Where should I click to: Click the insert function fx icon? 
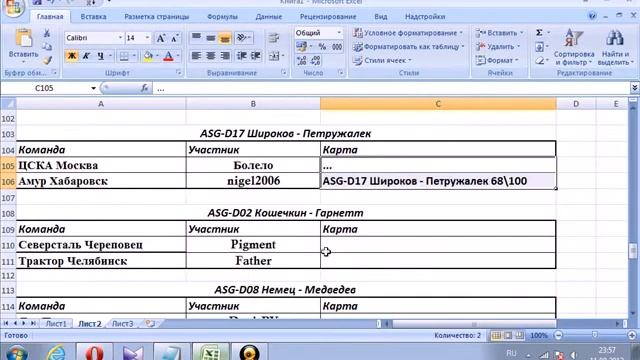coord(144,88)
